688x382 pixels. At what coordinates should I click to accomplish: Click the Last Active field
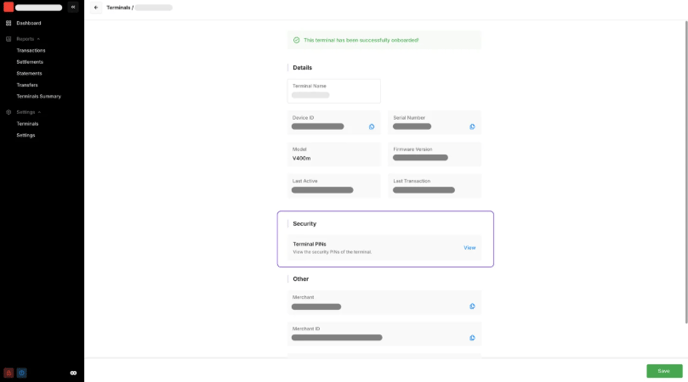334,186
